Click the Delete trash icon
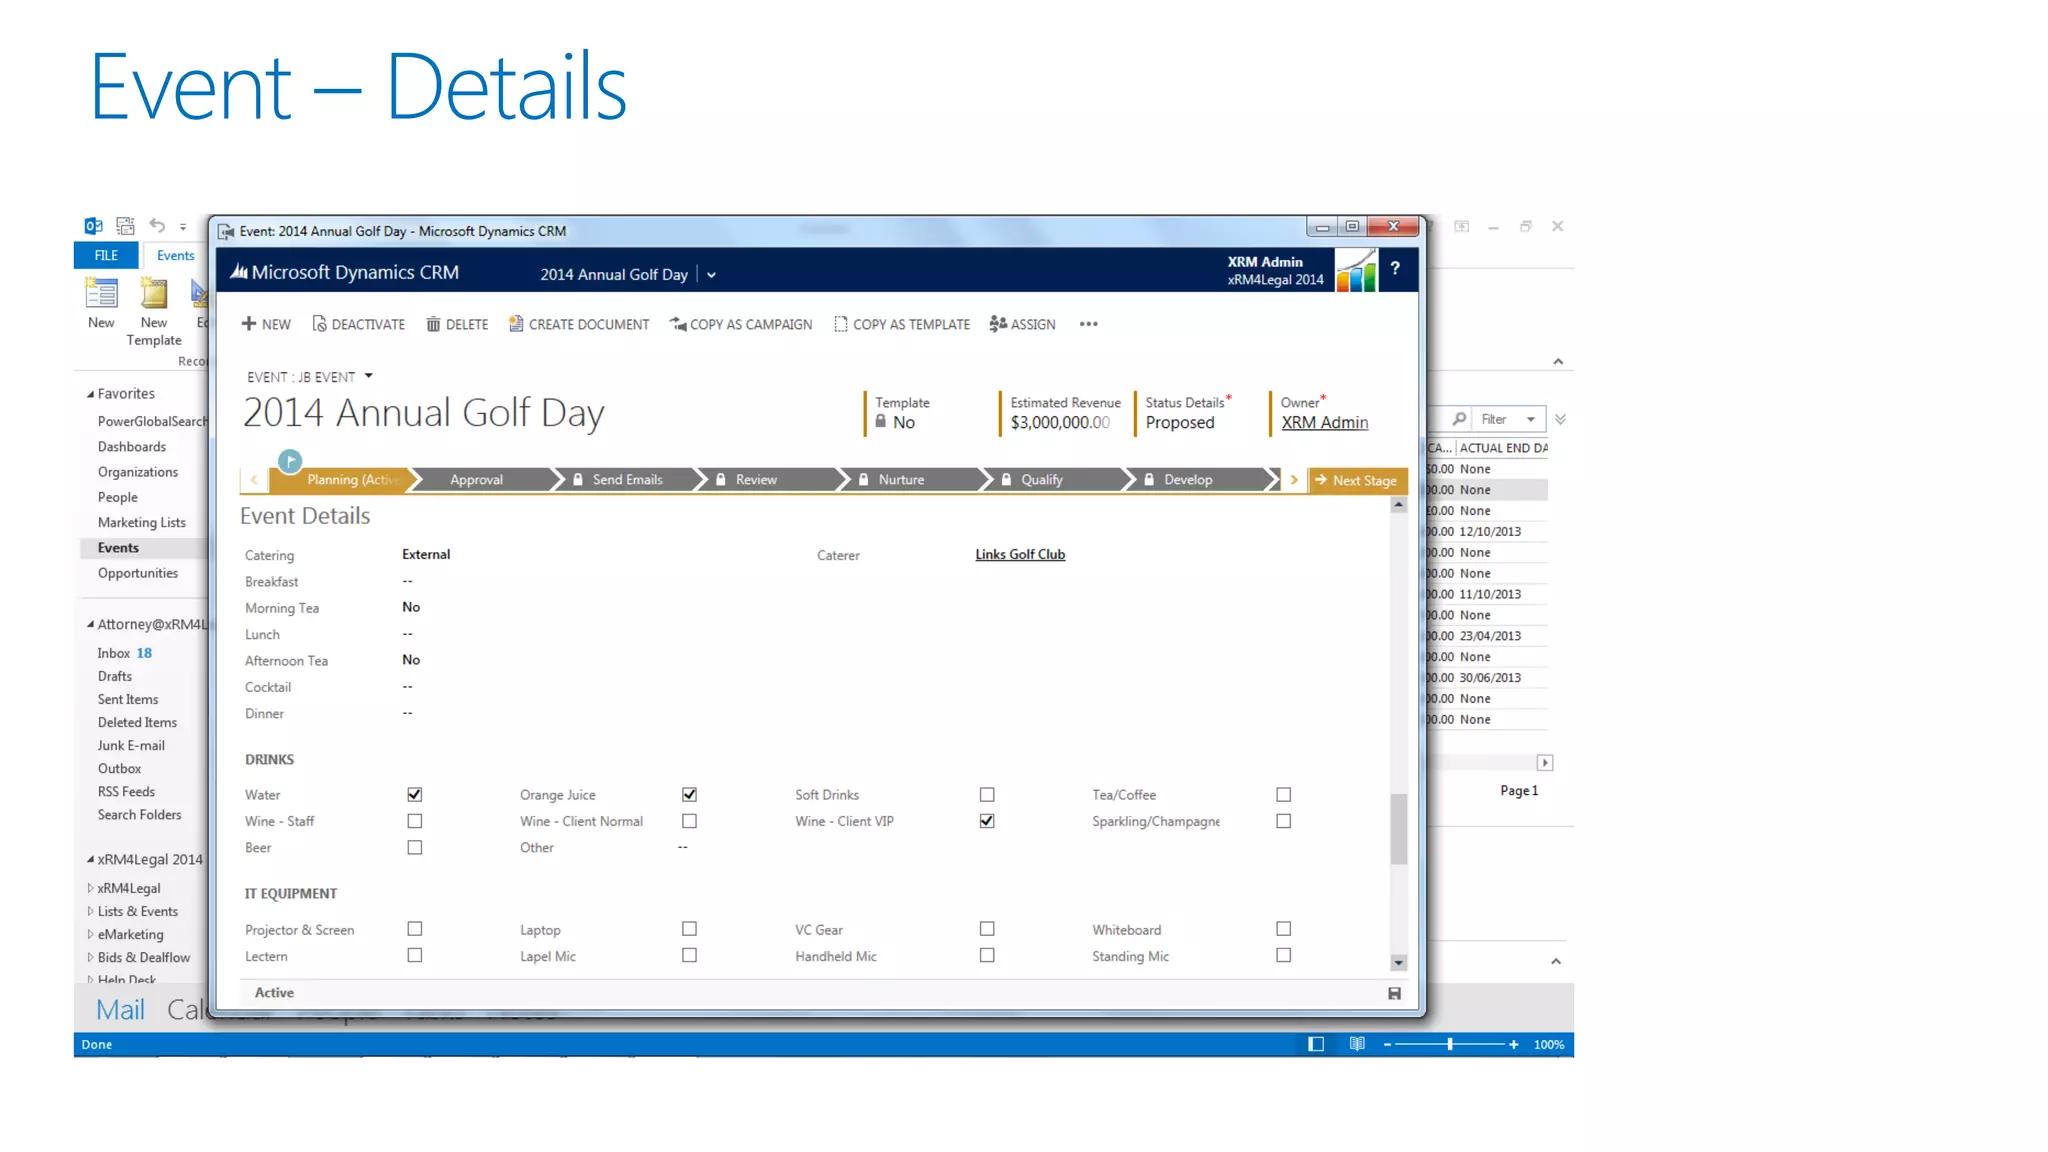This screenshot has width=2048, height=1152. coord(433,324)
